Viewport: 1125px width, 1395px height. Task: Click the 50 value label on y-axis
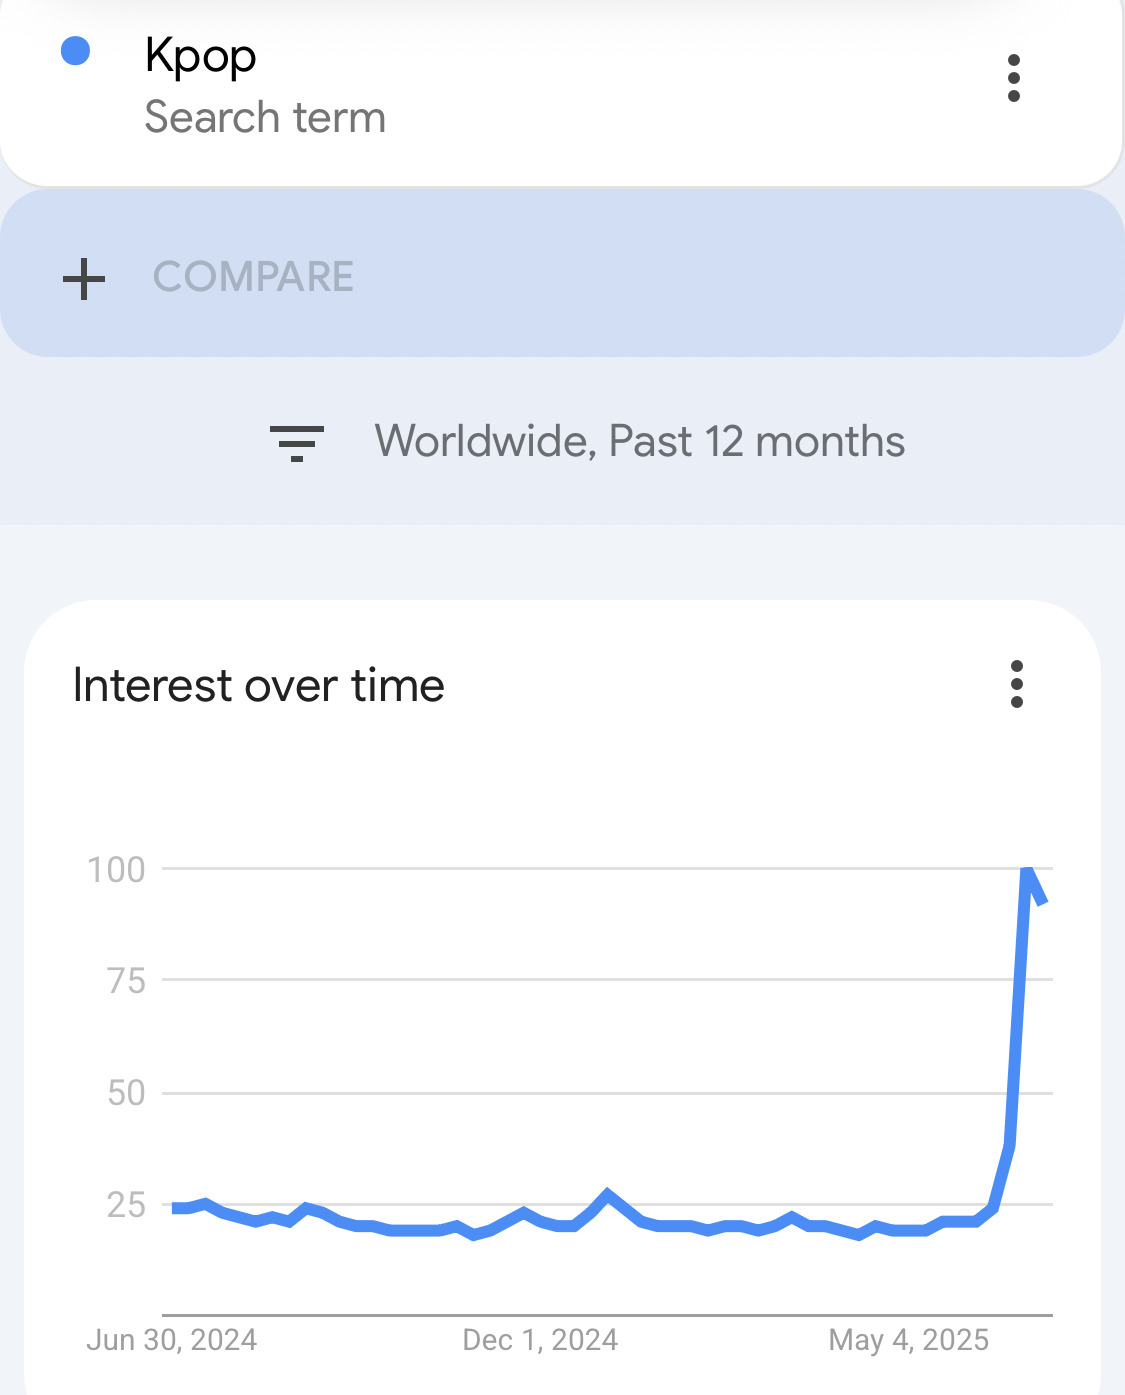[126, 1092]
